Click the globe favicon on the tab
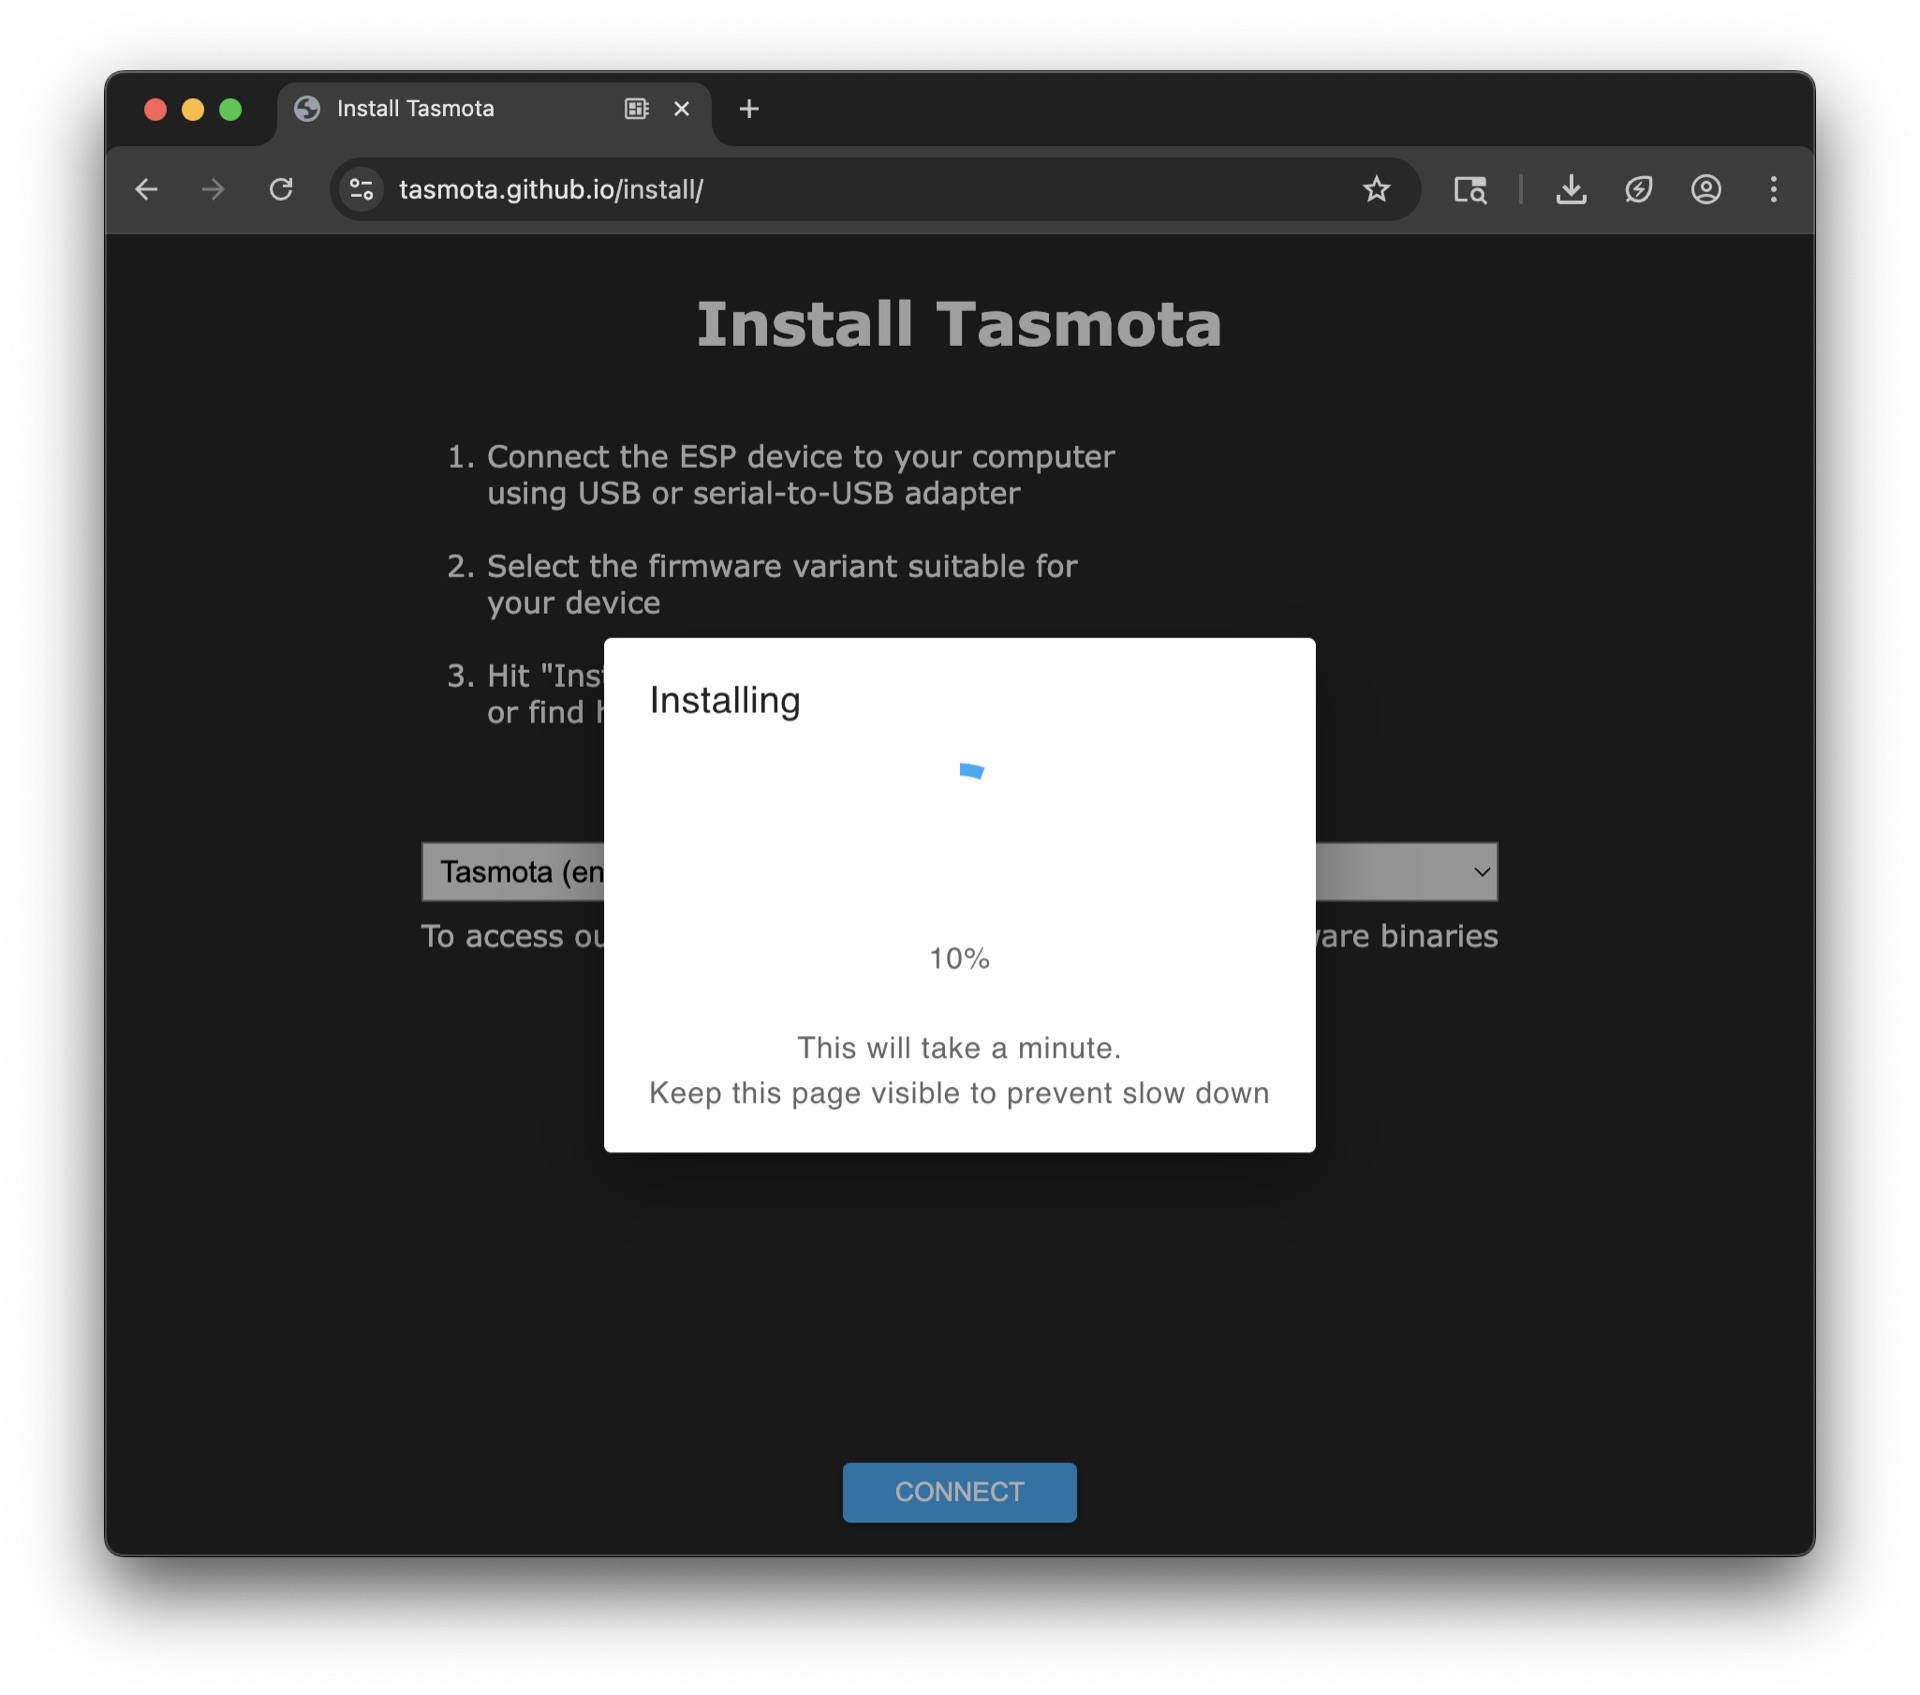The width and height of the screenshot is (1920, 1695). pos(308,109)
